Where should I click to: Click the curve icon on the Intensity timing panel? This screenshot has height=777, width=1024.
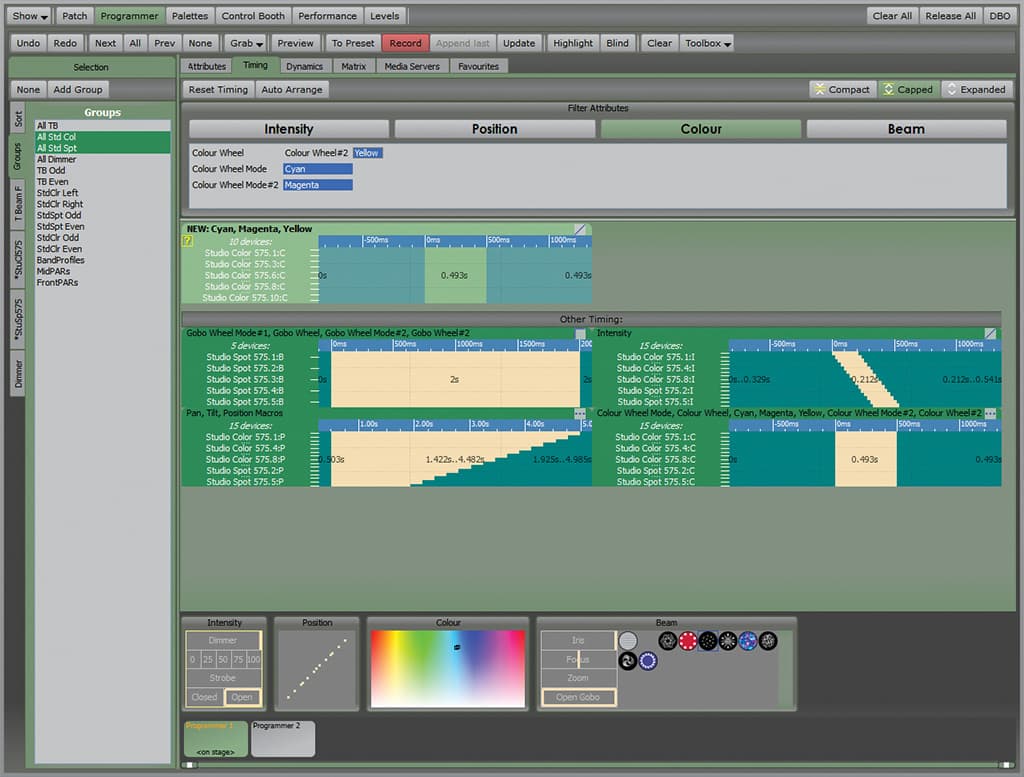tap(991, 334)
